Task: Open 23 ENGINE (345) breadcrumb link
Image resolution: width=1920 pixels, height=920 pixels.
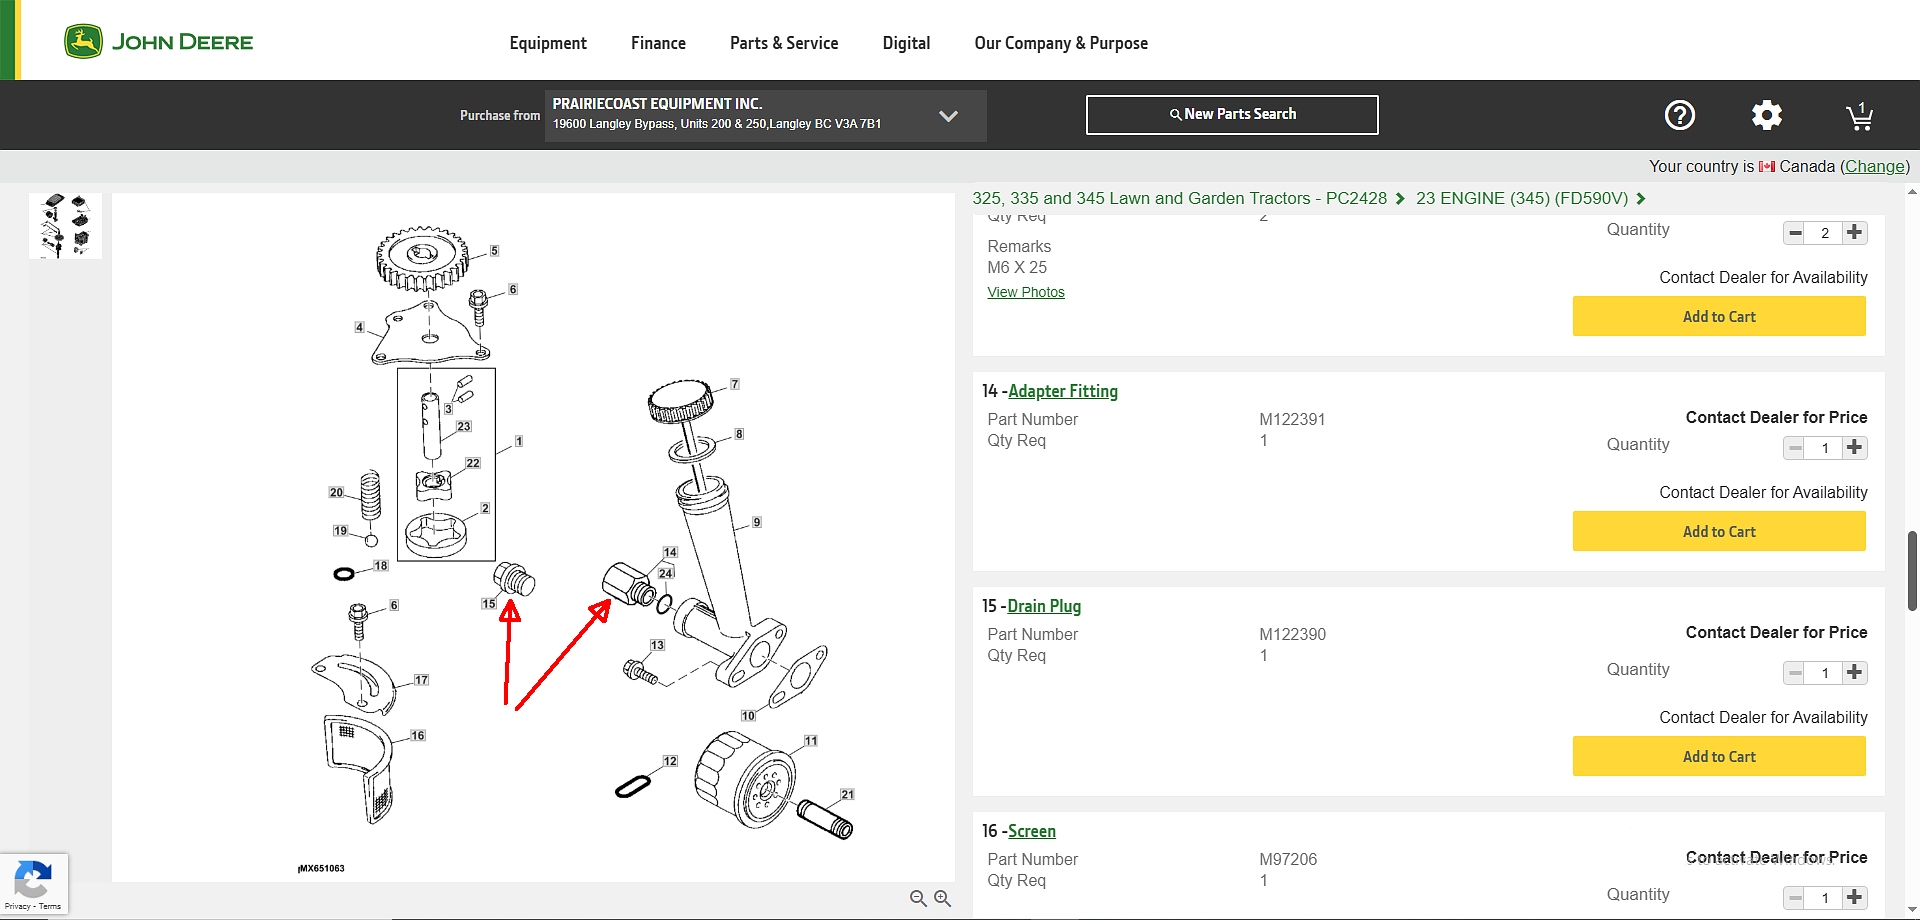Action: 1522,198
